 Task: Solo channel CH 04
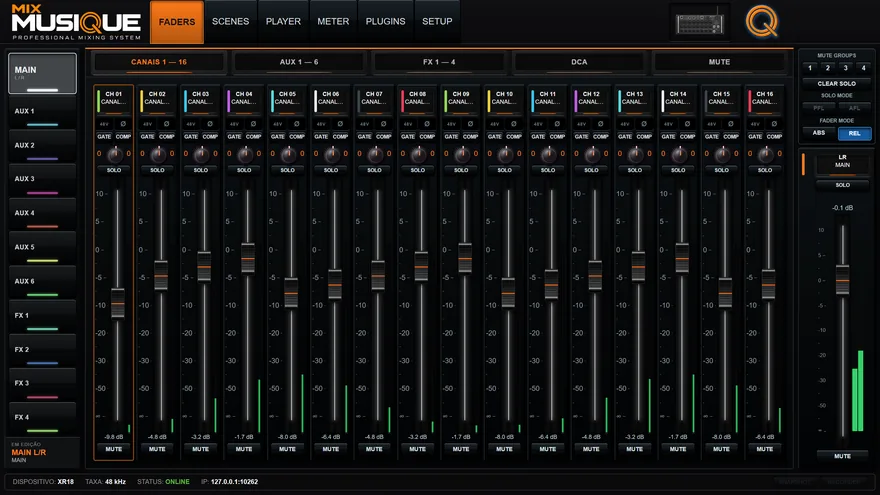[x=244, y=170]
